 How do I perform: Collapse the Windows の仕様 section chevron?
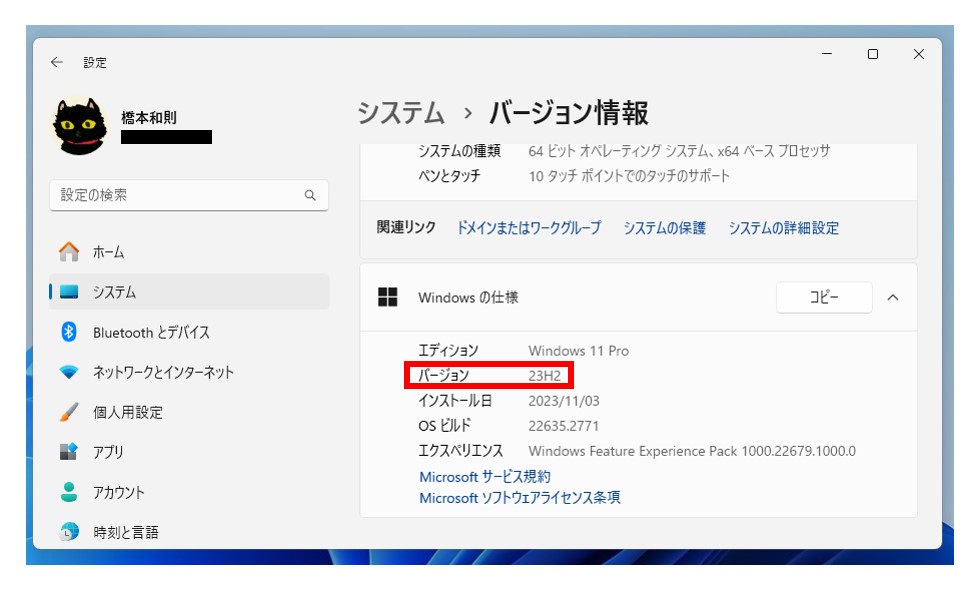click(893, 297)
